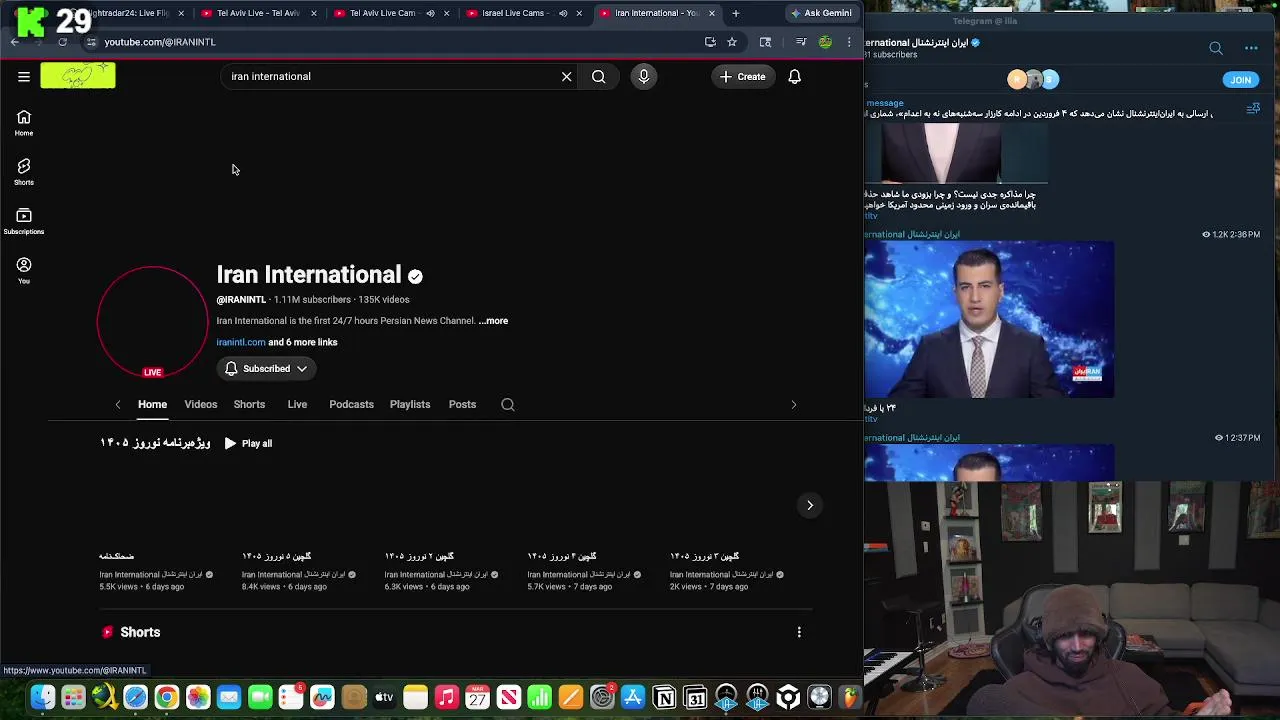Search within the channel magnifier icon
The height and width of the screenshot is (720, 1280).
508,404
